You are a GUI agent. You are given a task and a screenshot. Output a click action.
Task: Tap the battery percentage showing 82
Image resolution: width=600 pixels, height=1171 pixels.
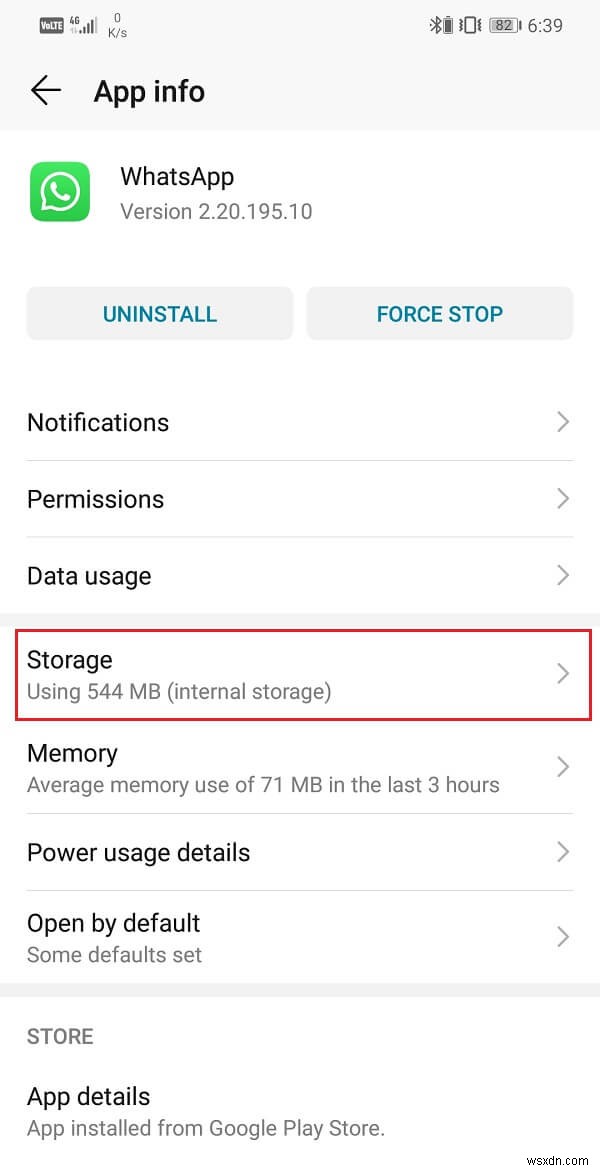(505, 25)
